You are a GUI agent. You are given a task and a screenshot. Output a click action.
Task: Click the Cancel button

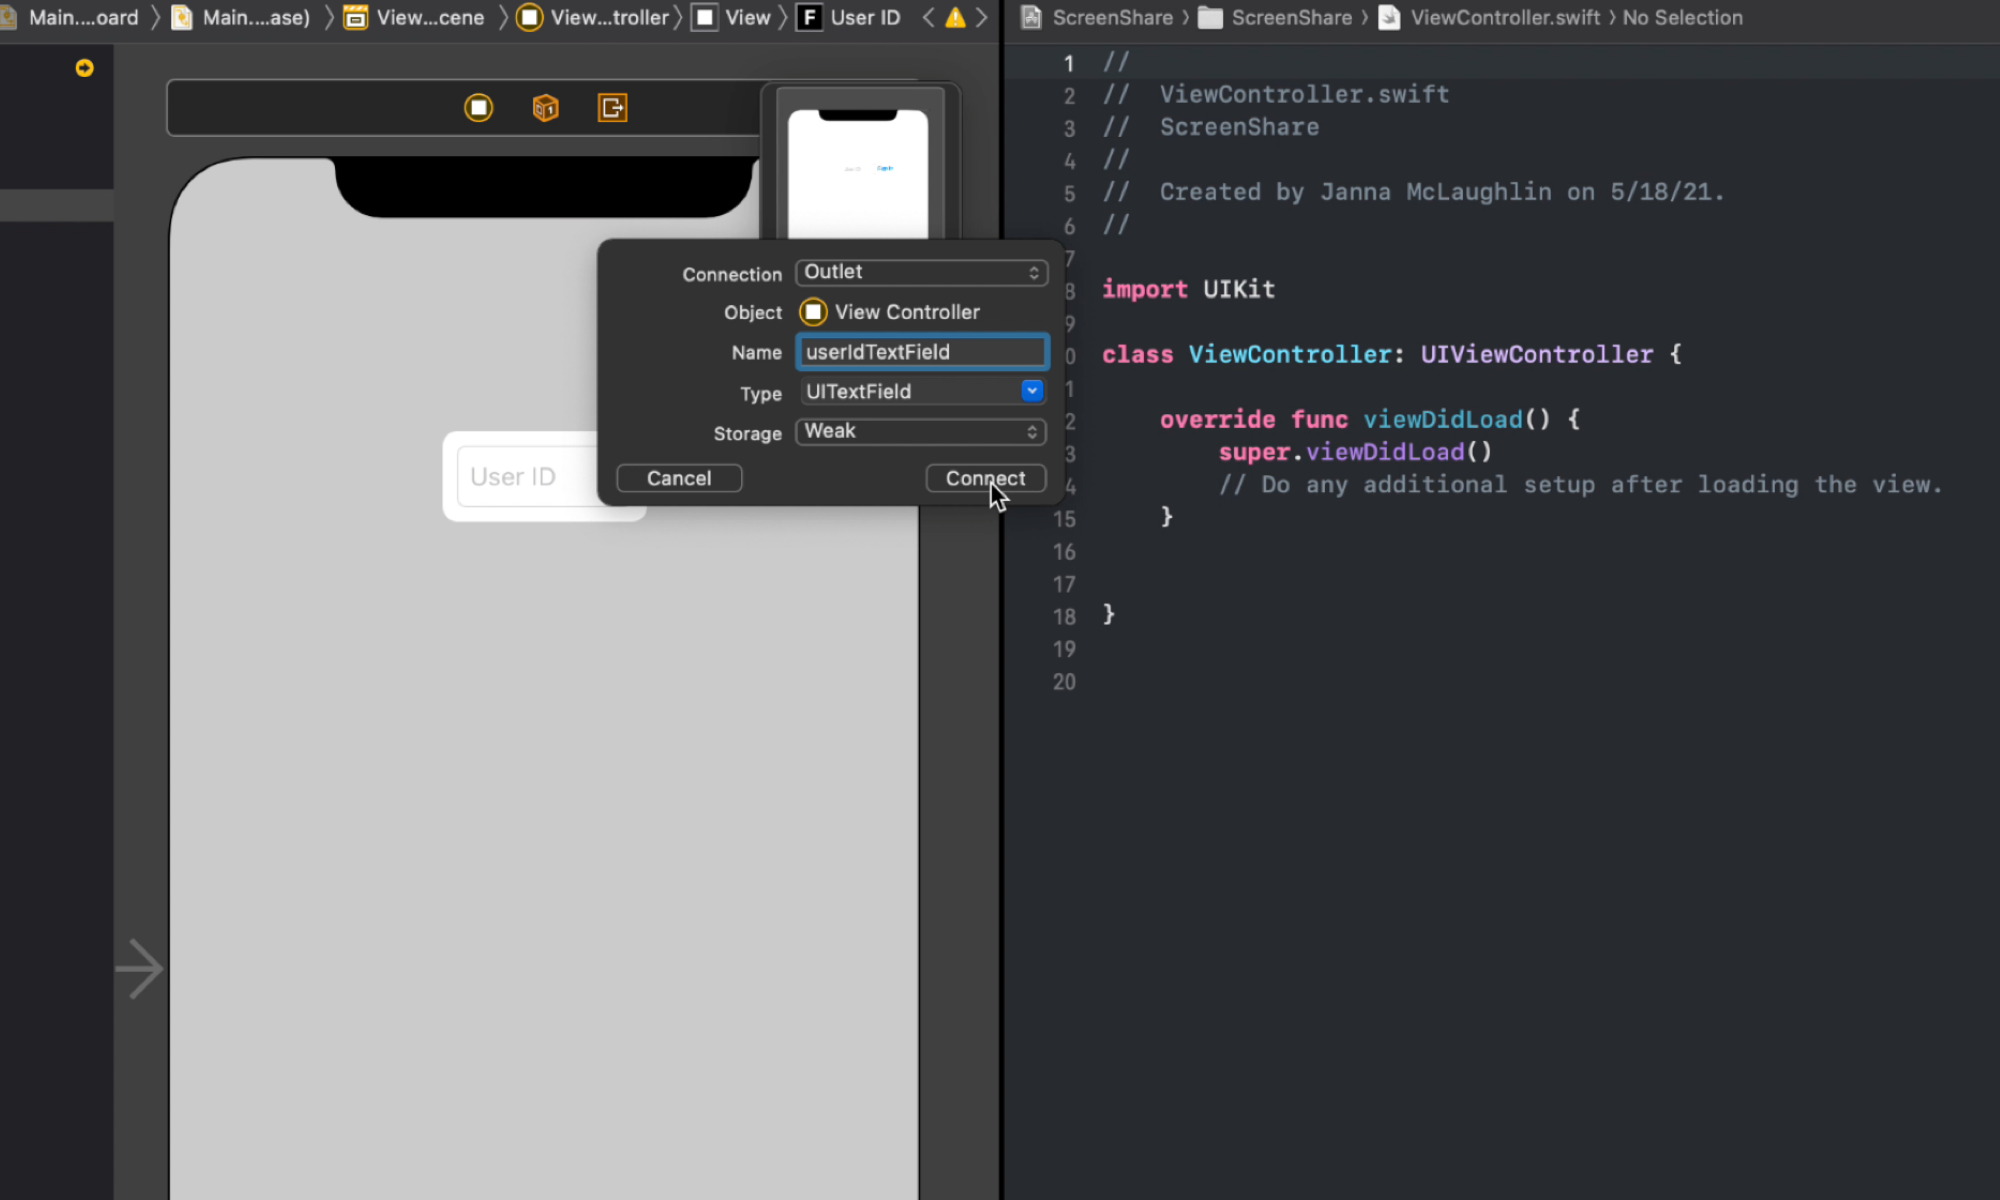(679, 478)
